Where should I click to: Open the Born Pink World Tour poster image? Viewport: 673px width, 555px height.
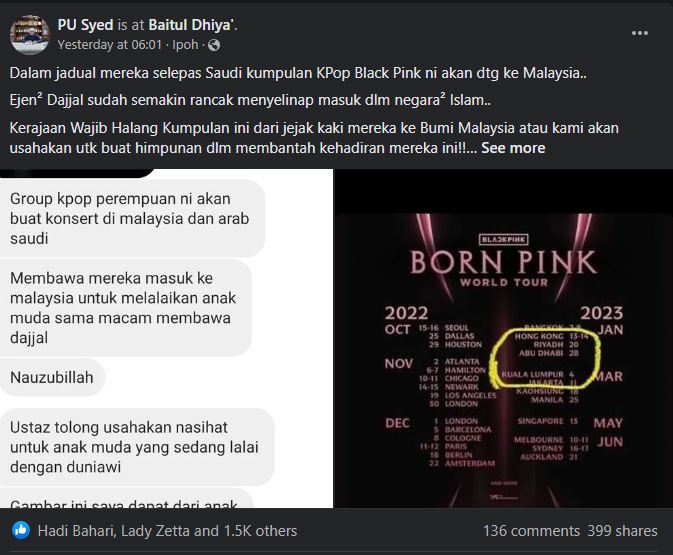503,338
